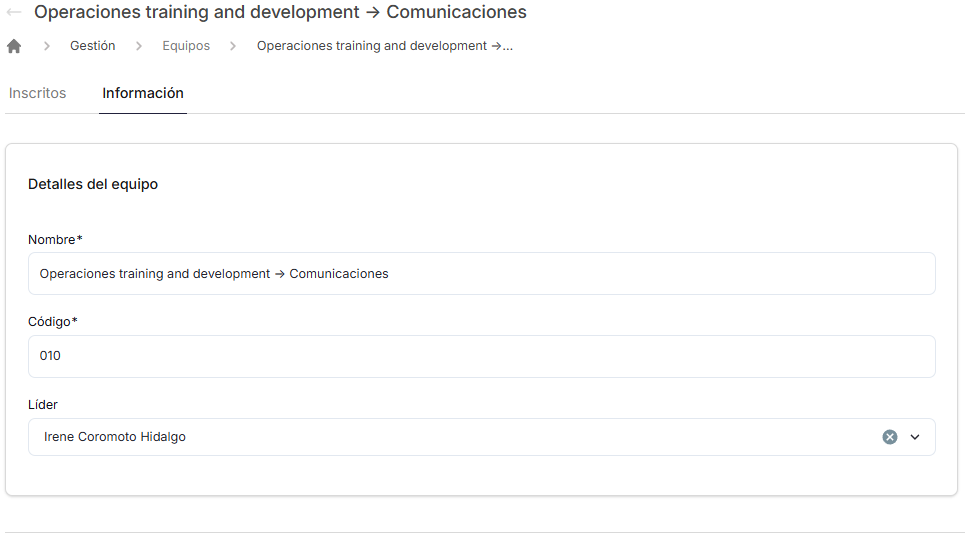Click the truncated Operaciones training breadcrumb
This screenshot has width=965, height=537.
click(x=385, y=46)
